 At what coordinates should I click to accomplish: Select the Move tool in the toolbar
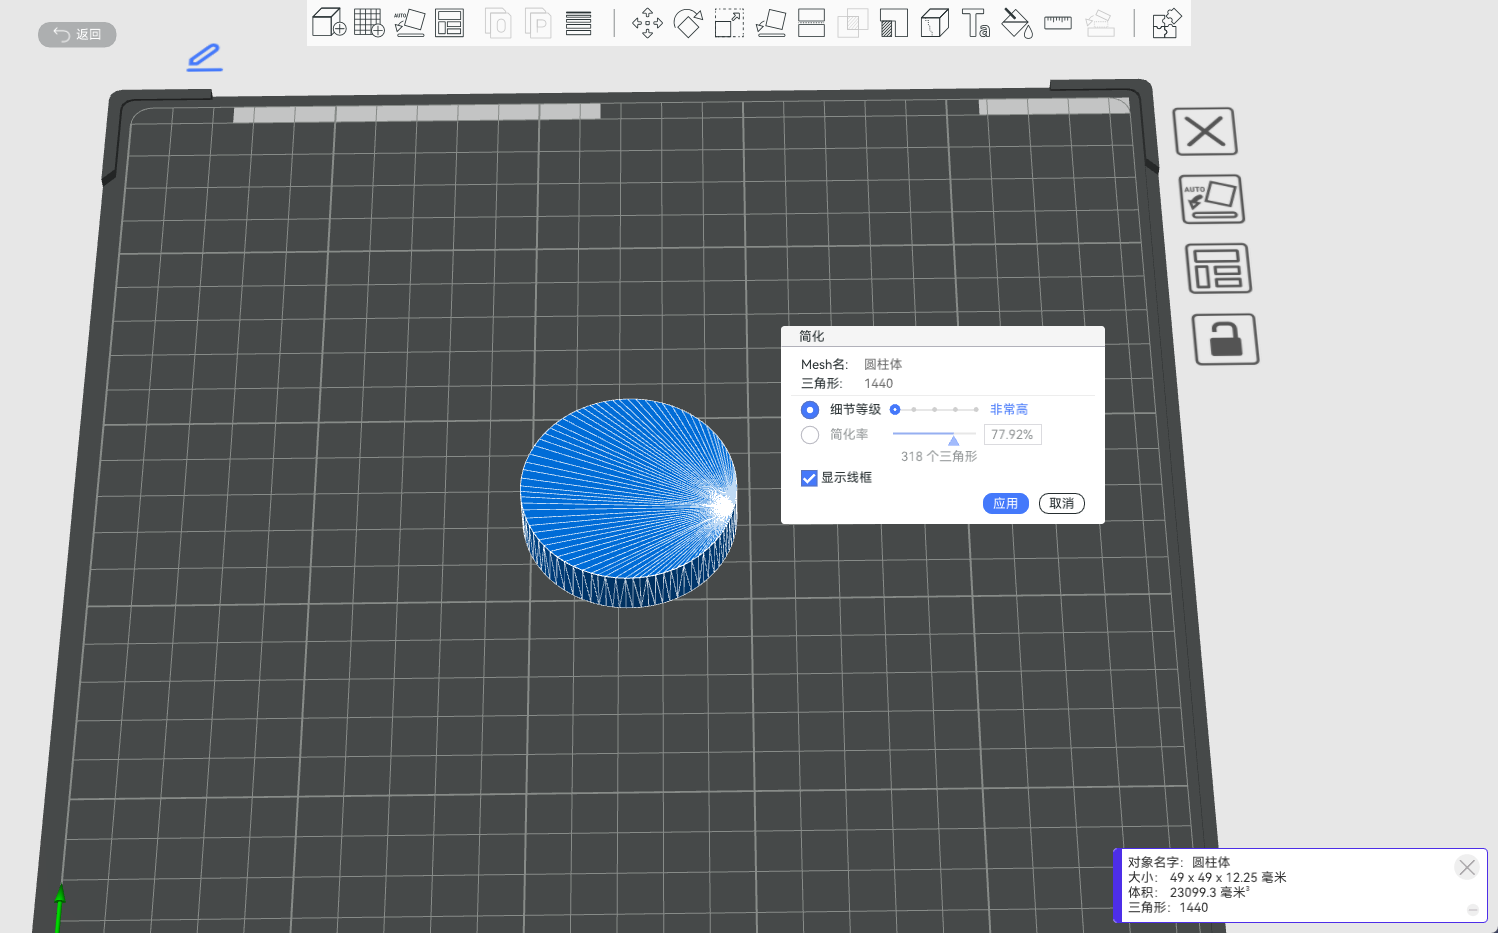(647, 23)
